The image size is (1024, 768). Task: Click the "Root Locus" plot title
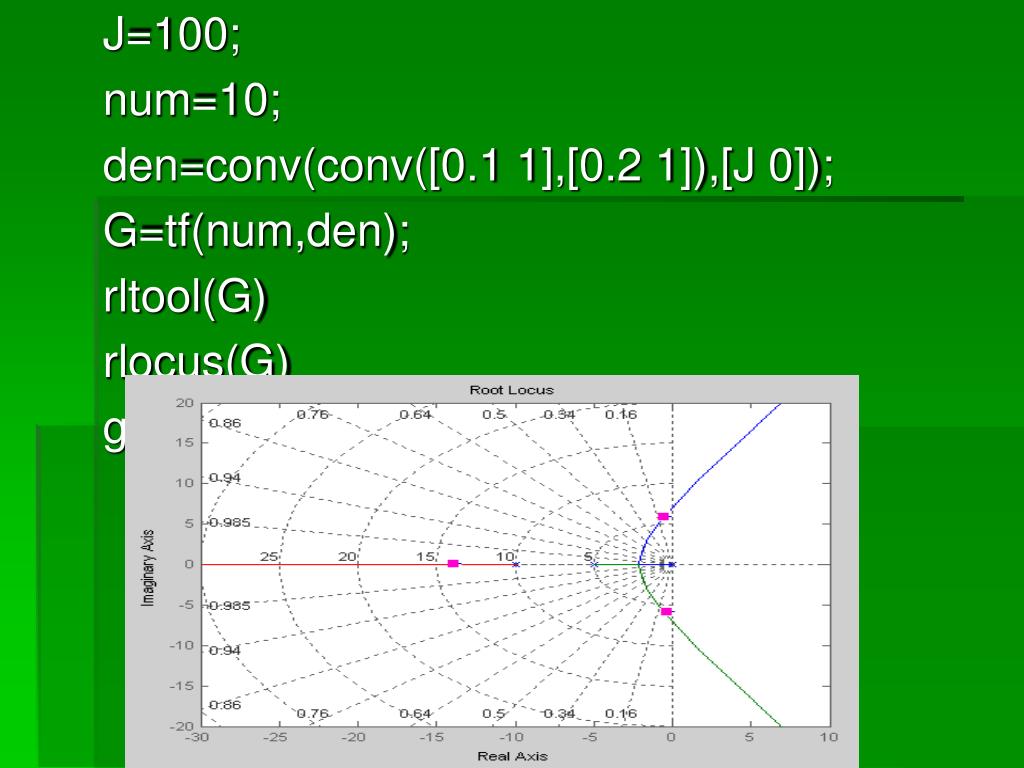(511, 390)
